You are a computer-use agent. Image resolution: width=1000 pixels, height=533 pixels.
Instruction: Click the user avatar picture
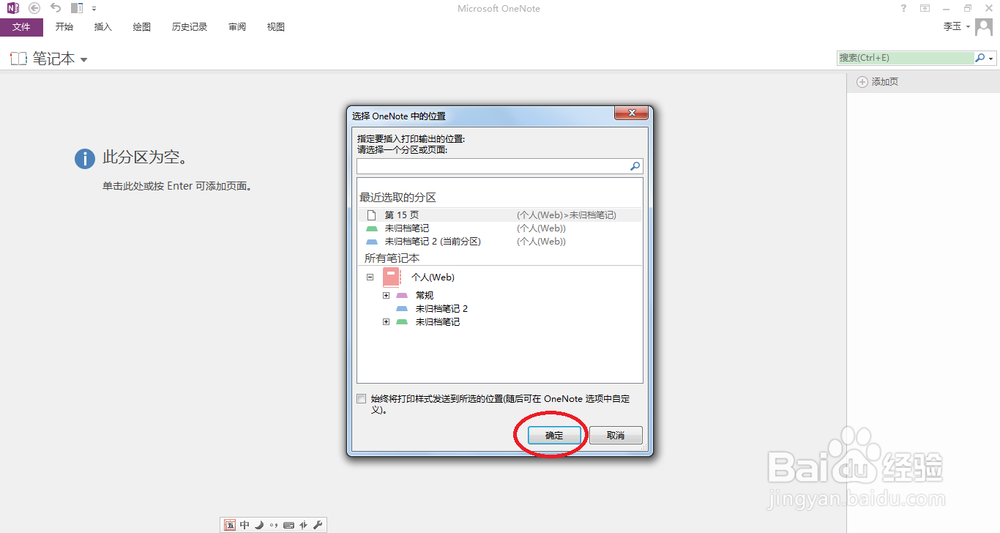tap(984, 27)
